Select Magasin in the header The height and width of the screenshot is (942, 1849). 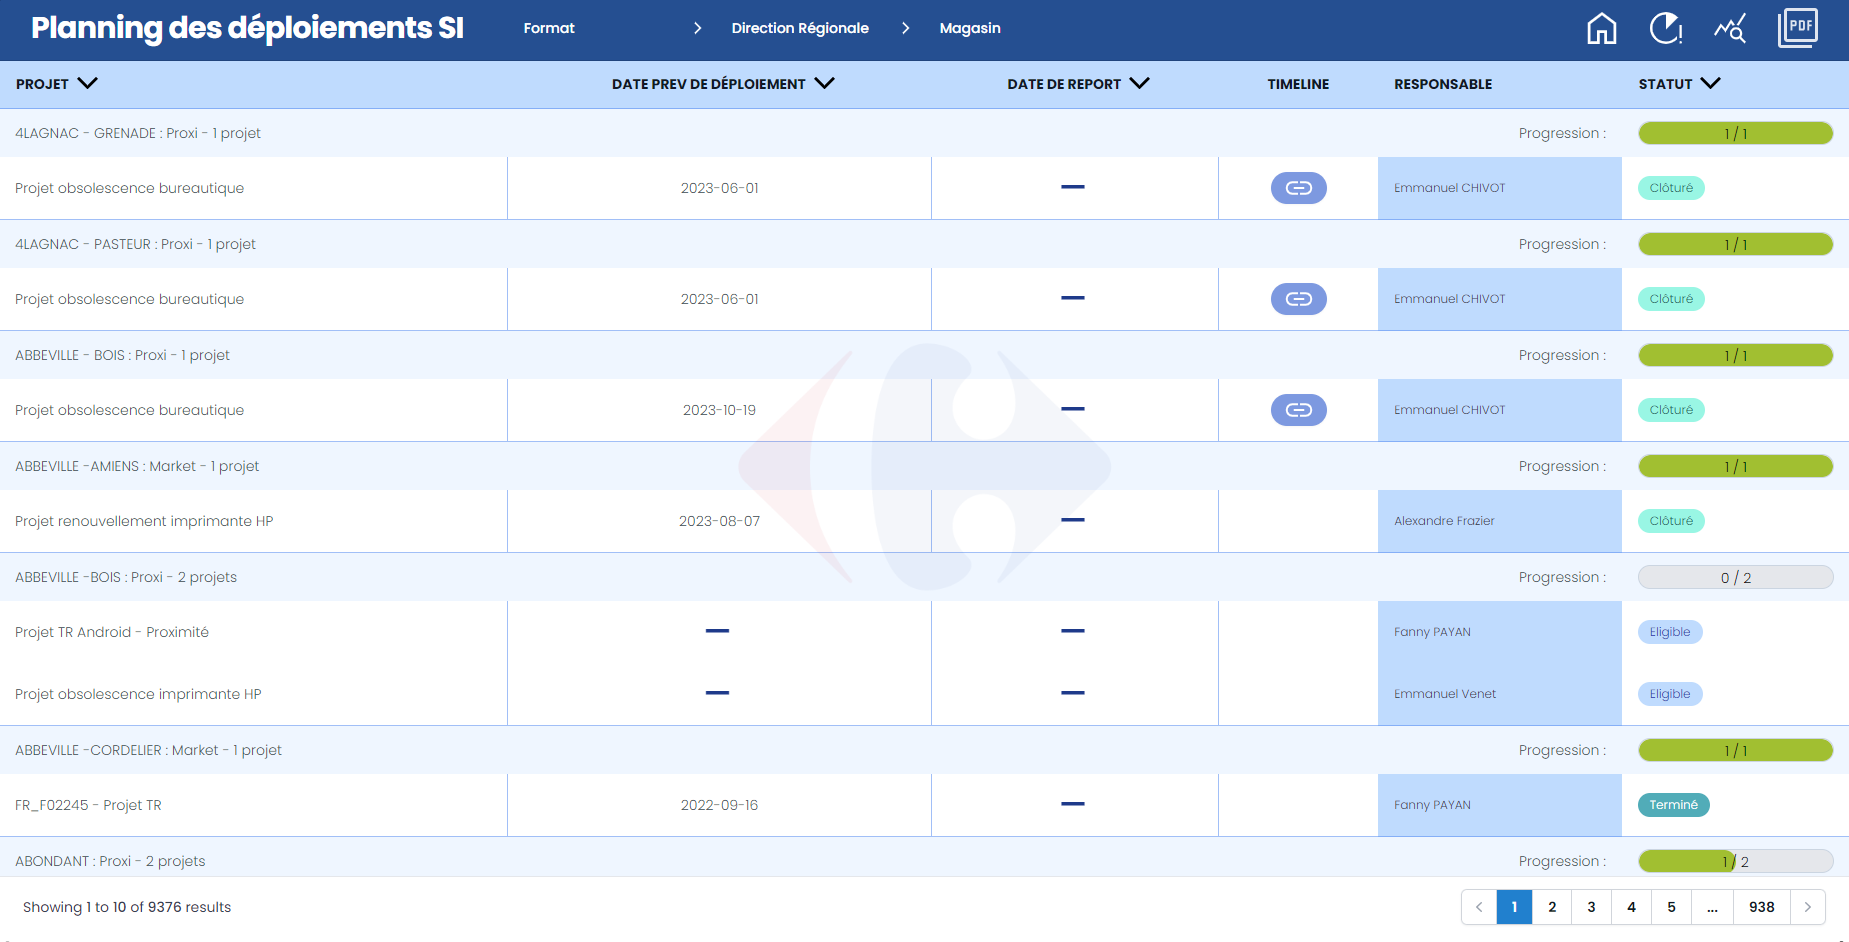click(970, 28)
